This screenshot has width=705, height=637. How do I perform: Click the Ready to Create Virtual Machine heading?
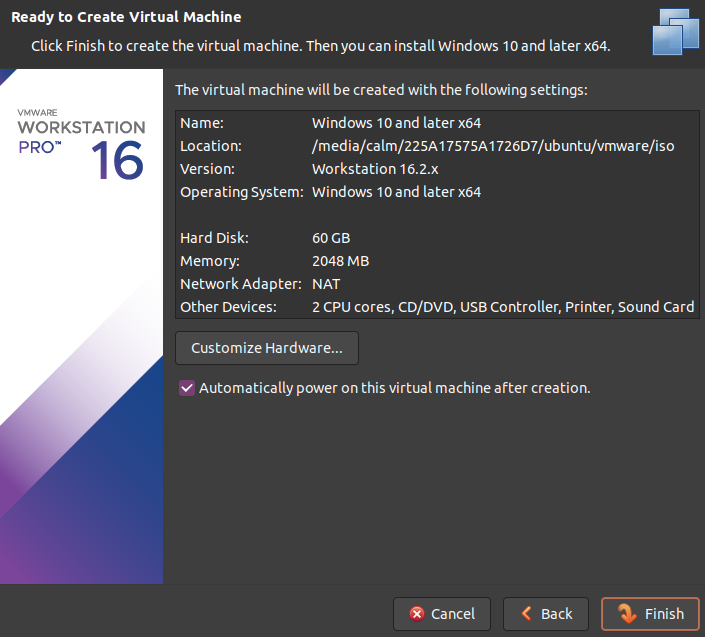pyautogui.click(x=126, y=17)
